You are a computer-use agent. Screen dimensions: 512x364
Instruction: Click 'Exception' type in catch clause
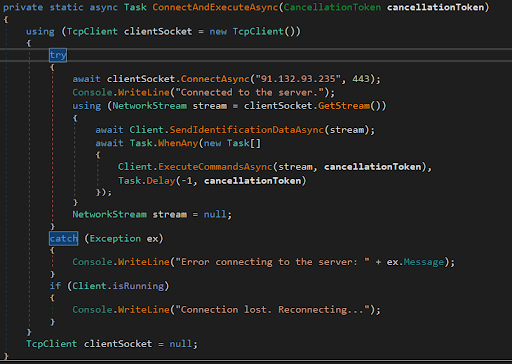tap(115, 239)
